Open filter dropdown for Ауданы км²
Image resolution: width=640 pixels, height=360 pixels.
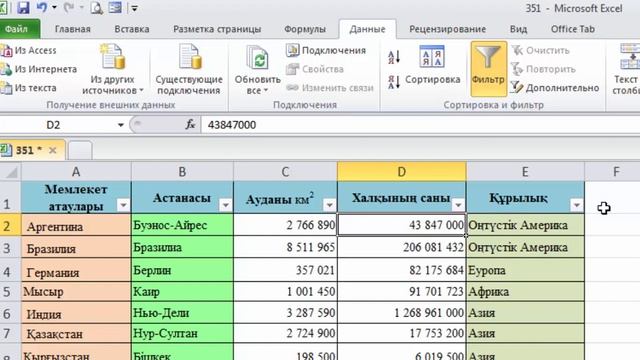pyautogui.click(x=329, y=205)
